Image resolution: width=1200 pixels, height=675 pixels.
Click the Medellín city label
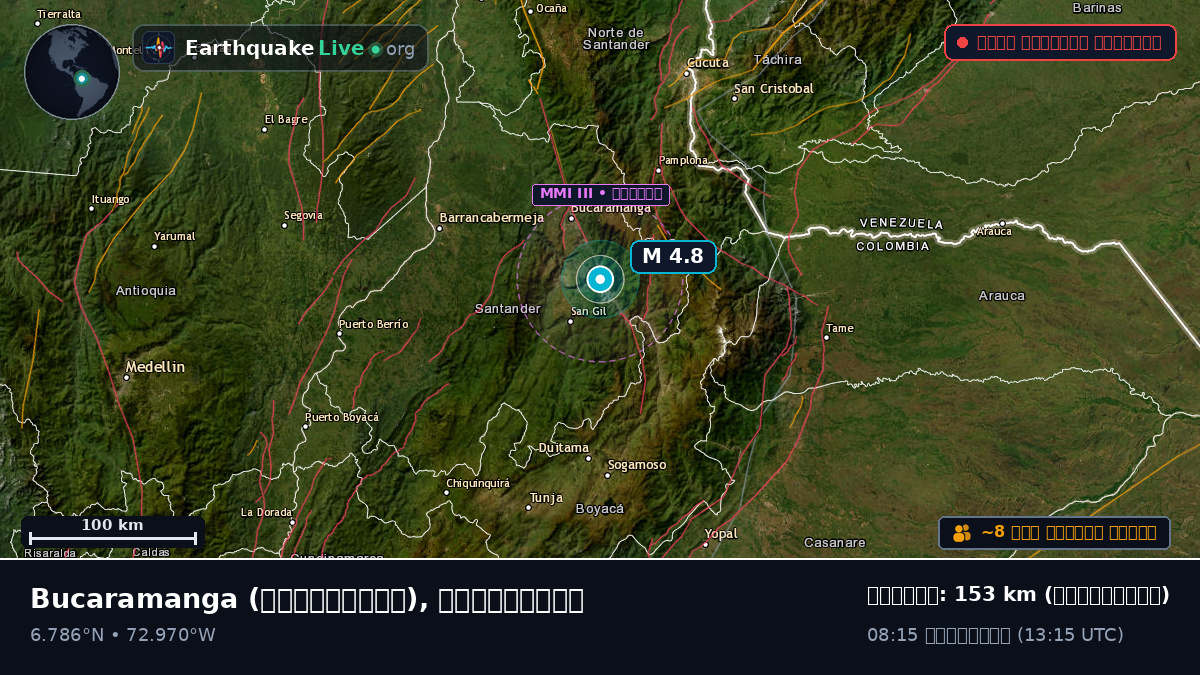[155, 367]
